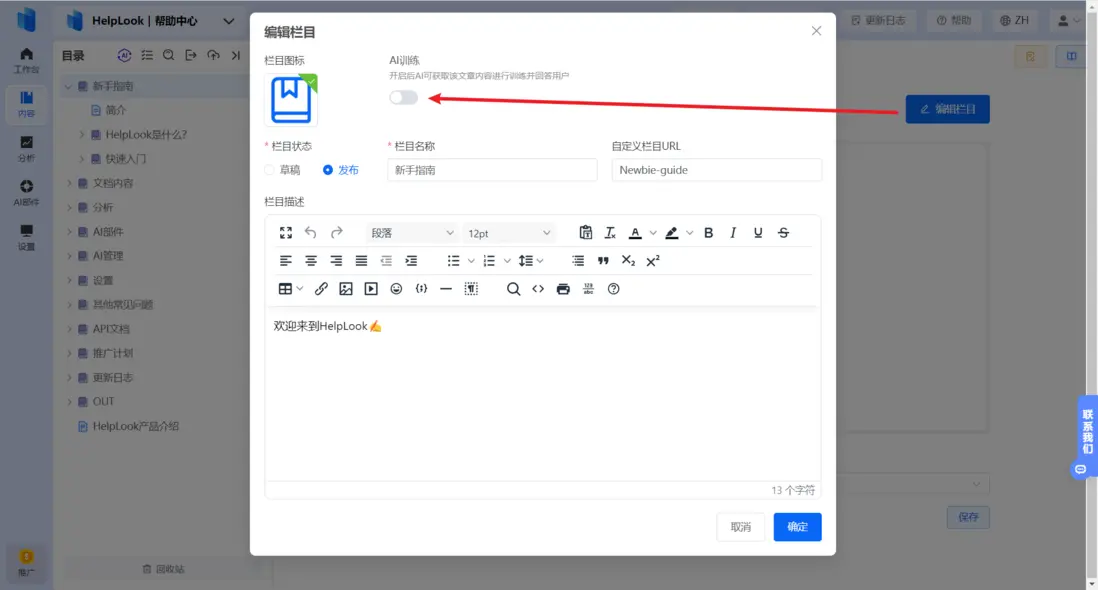The image size is (1098, 590).
Task: Open the 段落 format dropdown
Action: coord(412,233)
